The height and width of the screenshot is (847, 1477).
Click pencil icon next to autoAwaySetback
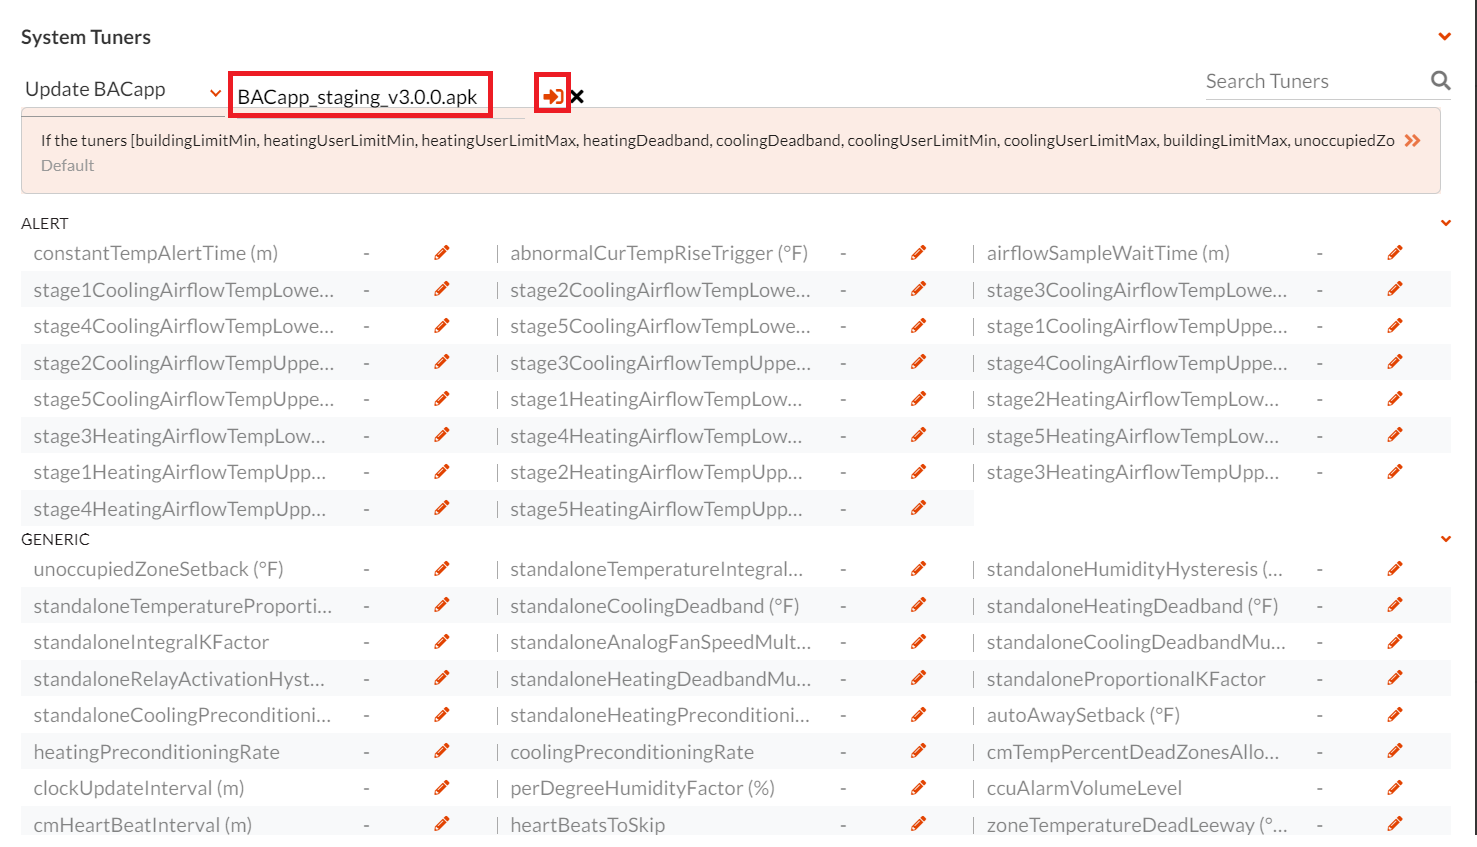pyautogui.click(x=1395, y=715)
